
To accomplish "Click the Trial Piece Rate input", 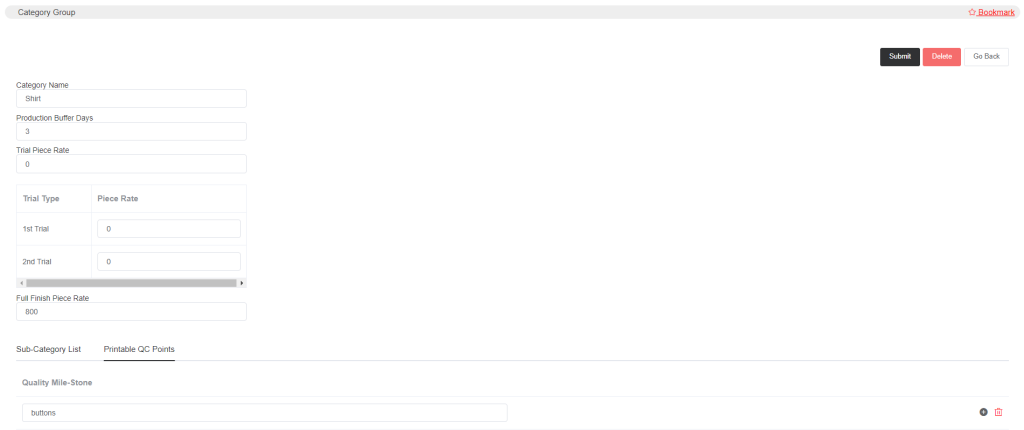I will point(131,164).
